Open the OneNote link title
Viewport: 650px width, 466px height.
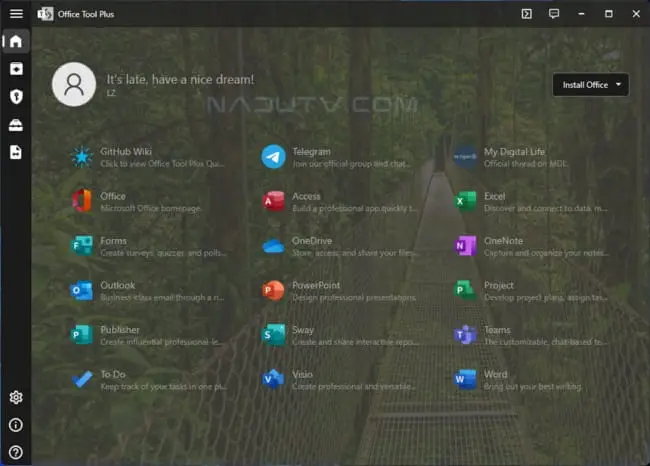point(503,240)
